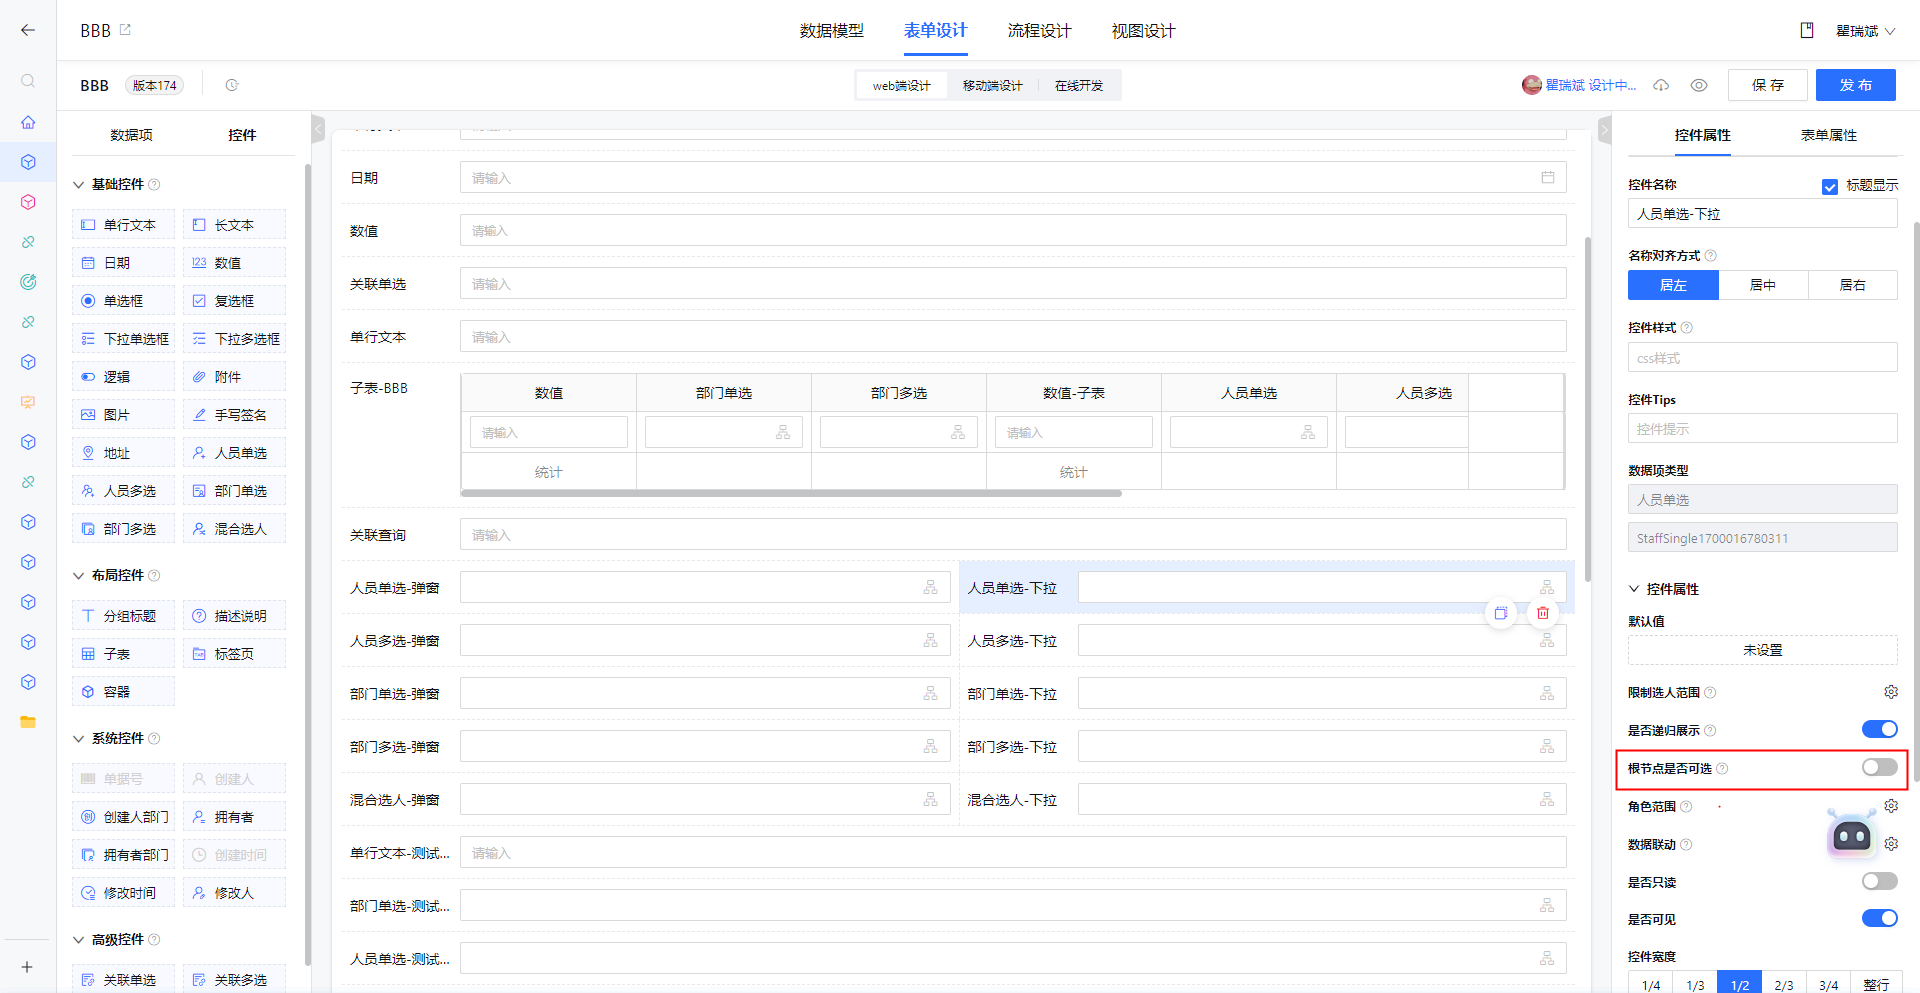1920x993 pixels.
Task: Select 居左 alignment option
Action: [1673, 285]
